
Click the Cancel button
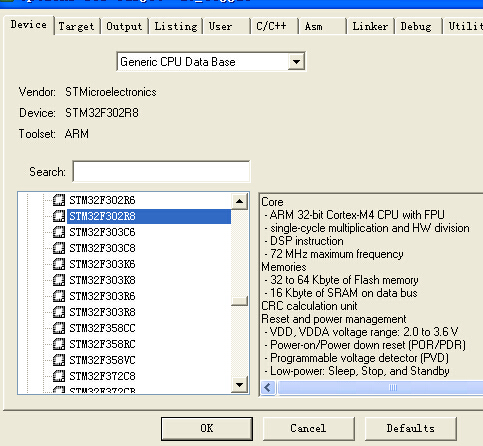point(308,428)
